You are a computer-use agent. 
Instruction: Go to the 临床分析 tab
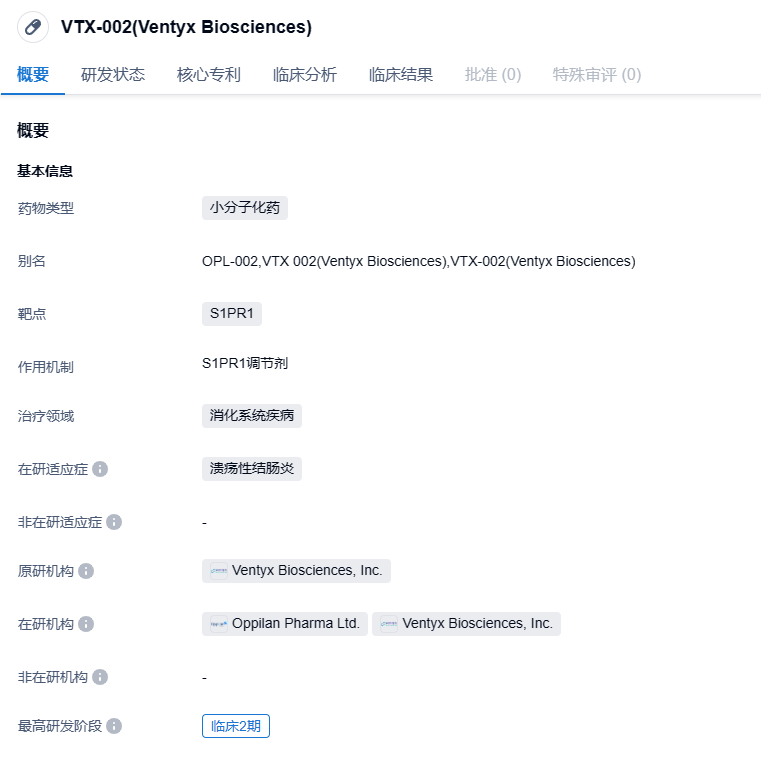click(x=305, y=75)
